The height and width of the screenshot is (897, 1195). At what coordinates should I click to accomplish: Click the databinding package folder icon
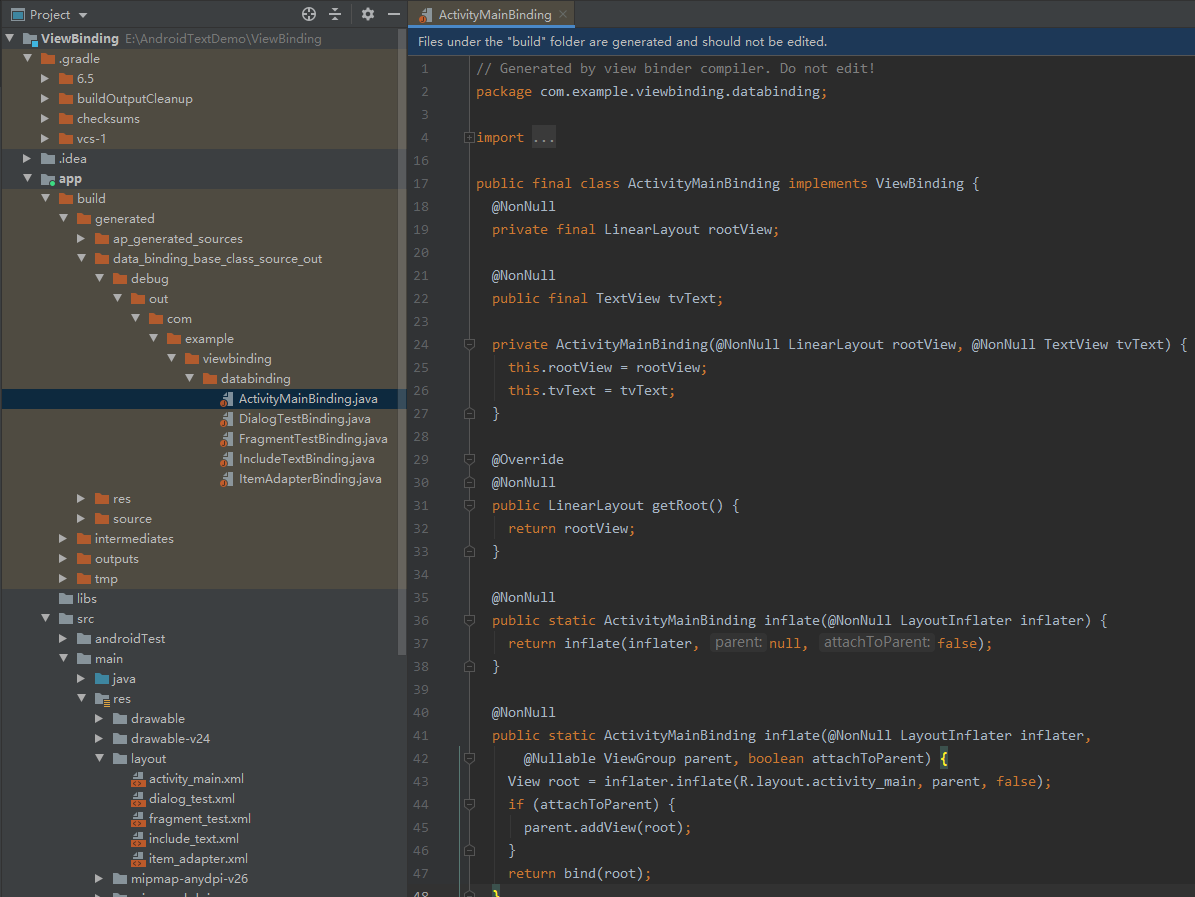[x=210, y=379]
